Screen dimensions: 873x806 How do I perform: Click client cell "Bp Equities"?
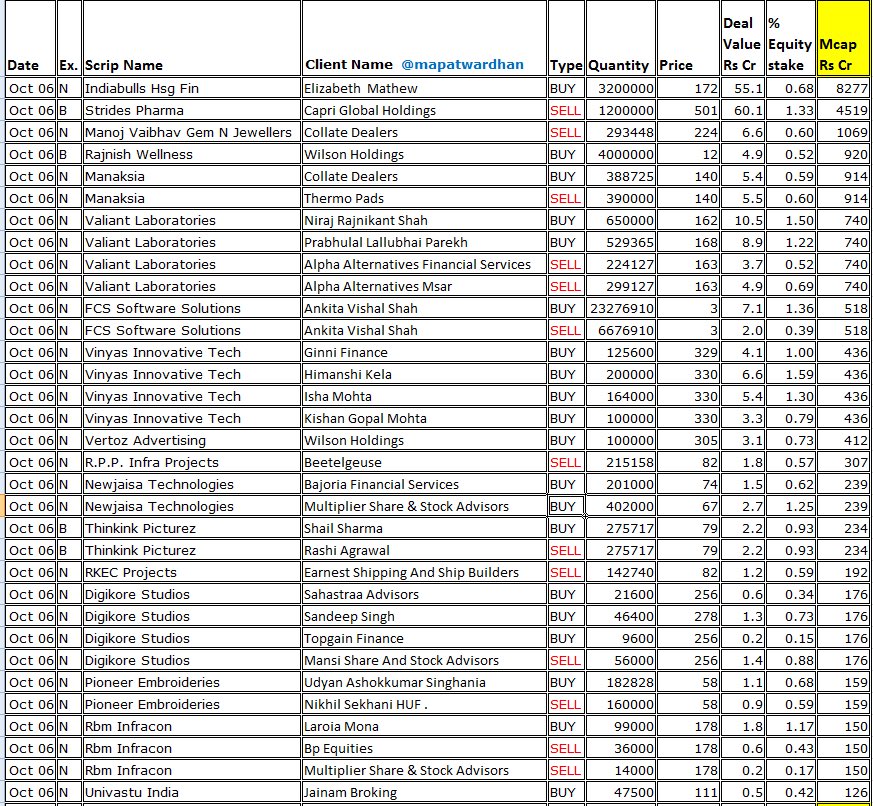click(424, 748)
